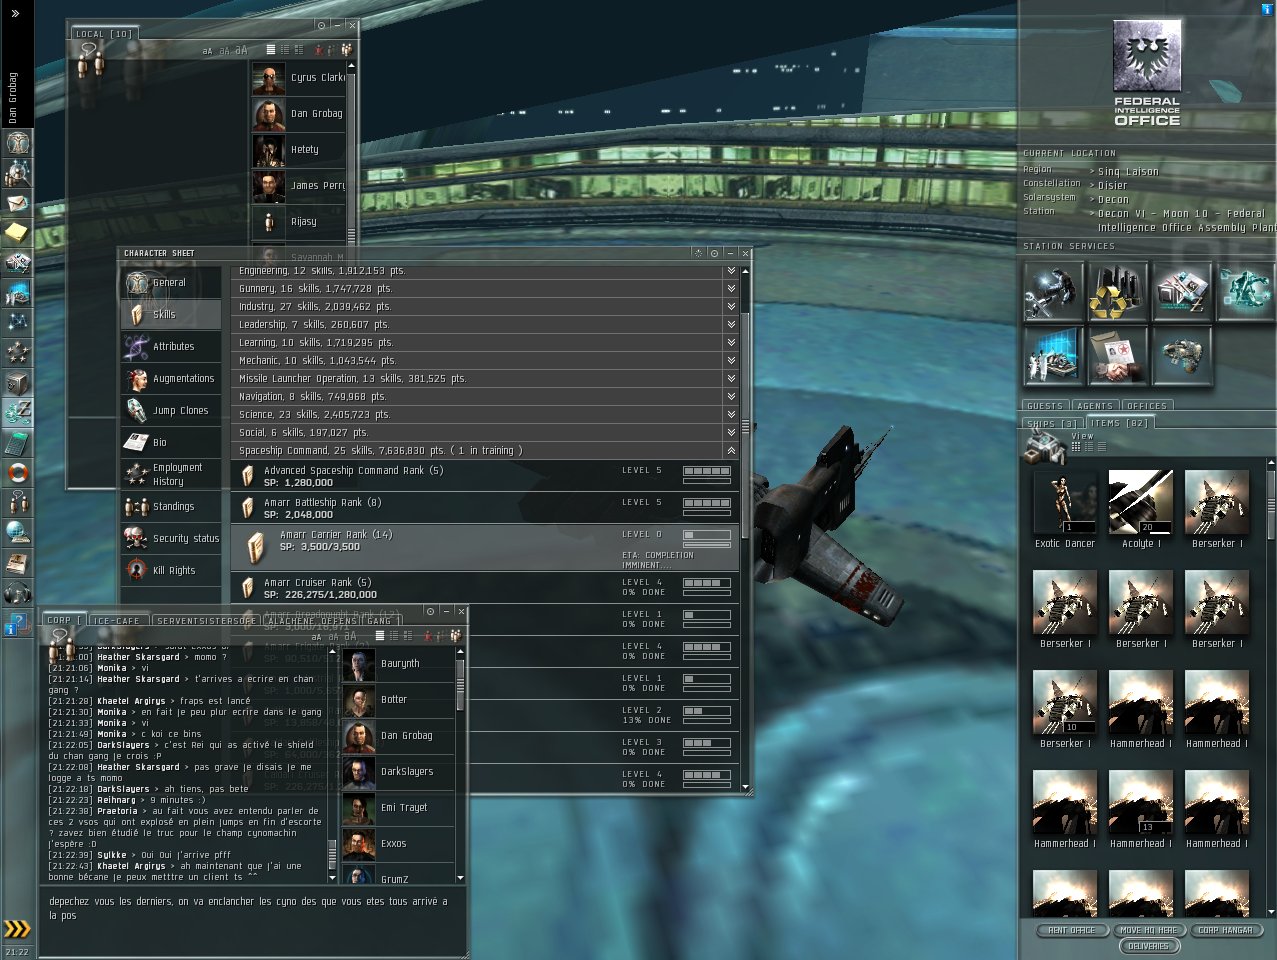Open the headphones Jukebox icon
This screenshot has height=960, width=1277.
pos(17,593)
